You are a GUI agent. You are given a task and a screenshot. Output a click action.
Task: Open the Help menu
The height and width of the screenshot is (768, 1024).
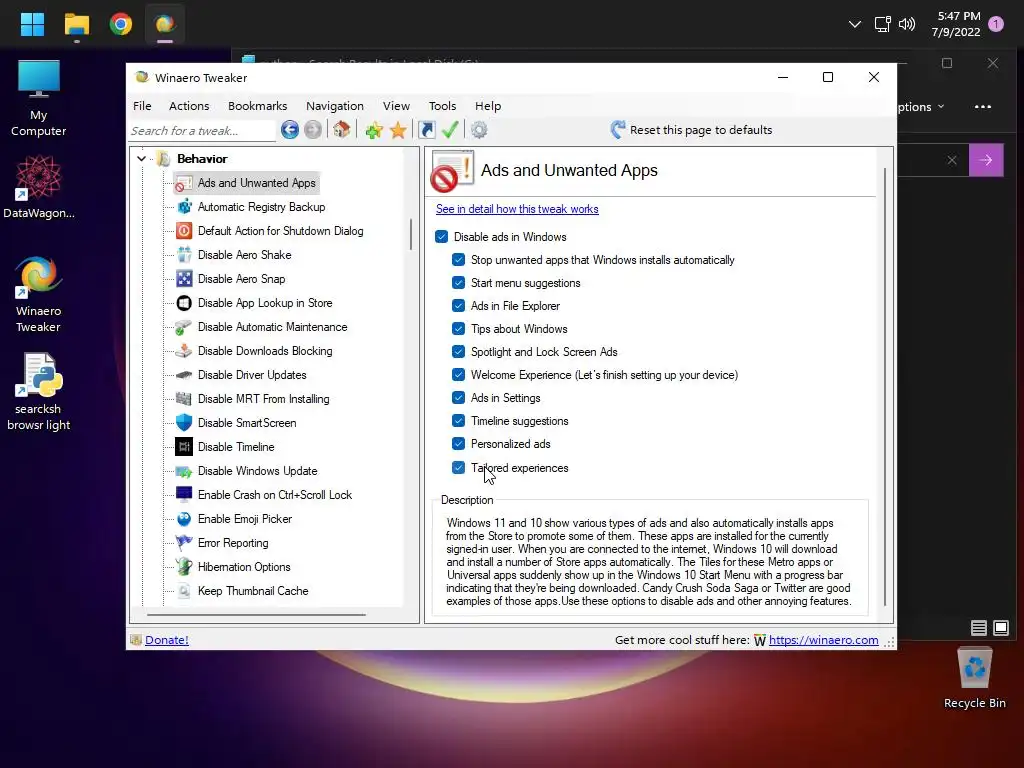pyautogui.click(x=488, y=106)
